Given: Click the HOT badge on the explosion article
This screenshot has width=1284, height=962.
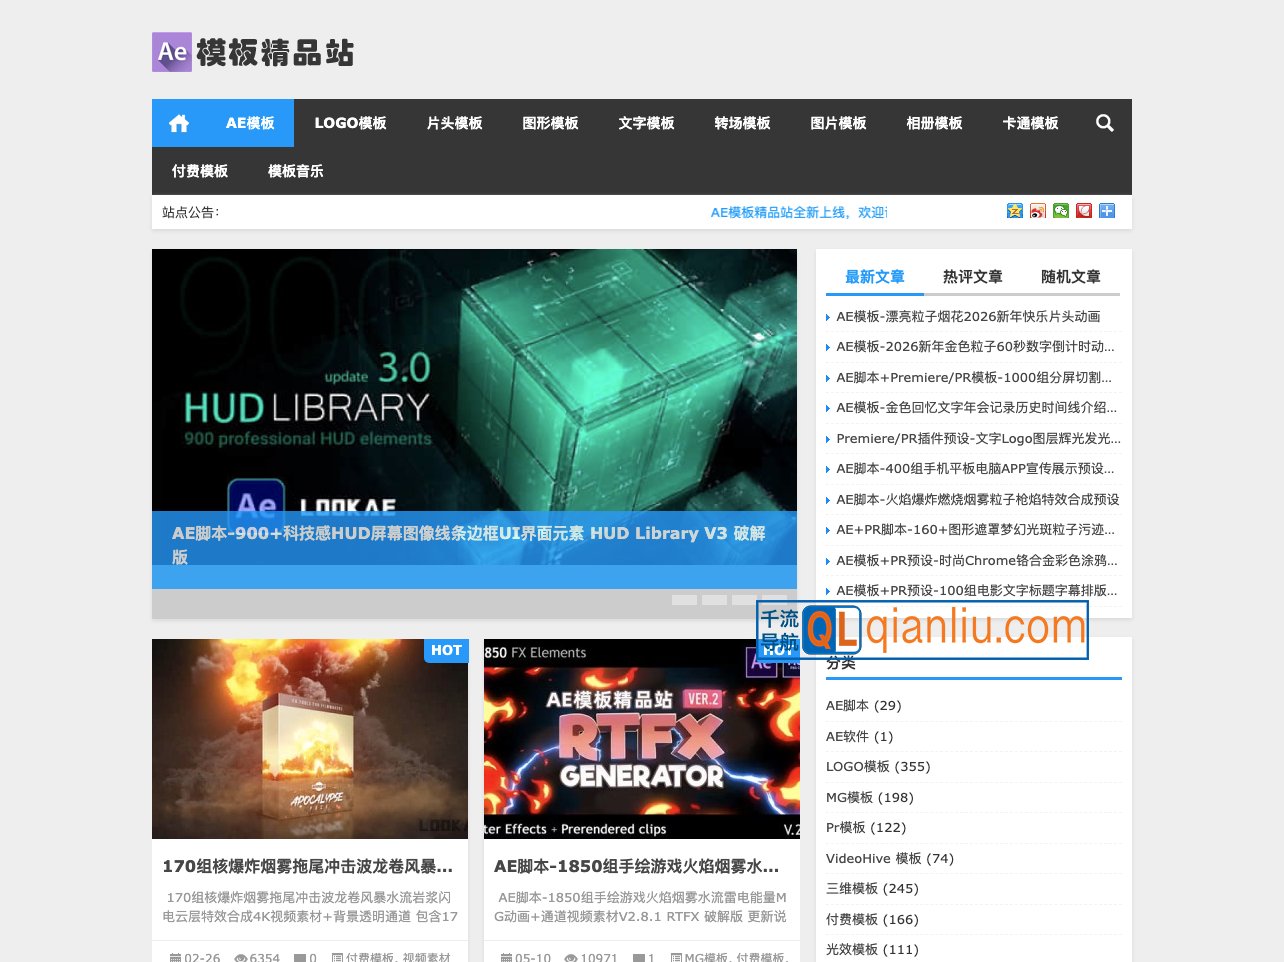Looking at the screenshot, I should tap(446, 650).
